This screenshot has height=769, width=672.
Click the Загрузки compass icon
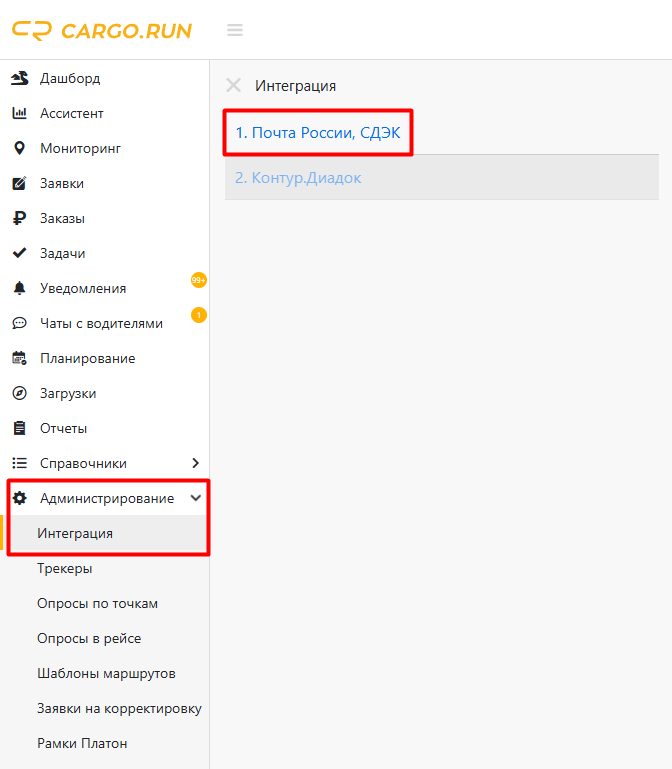tap(19, 393)
